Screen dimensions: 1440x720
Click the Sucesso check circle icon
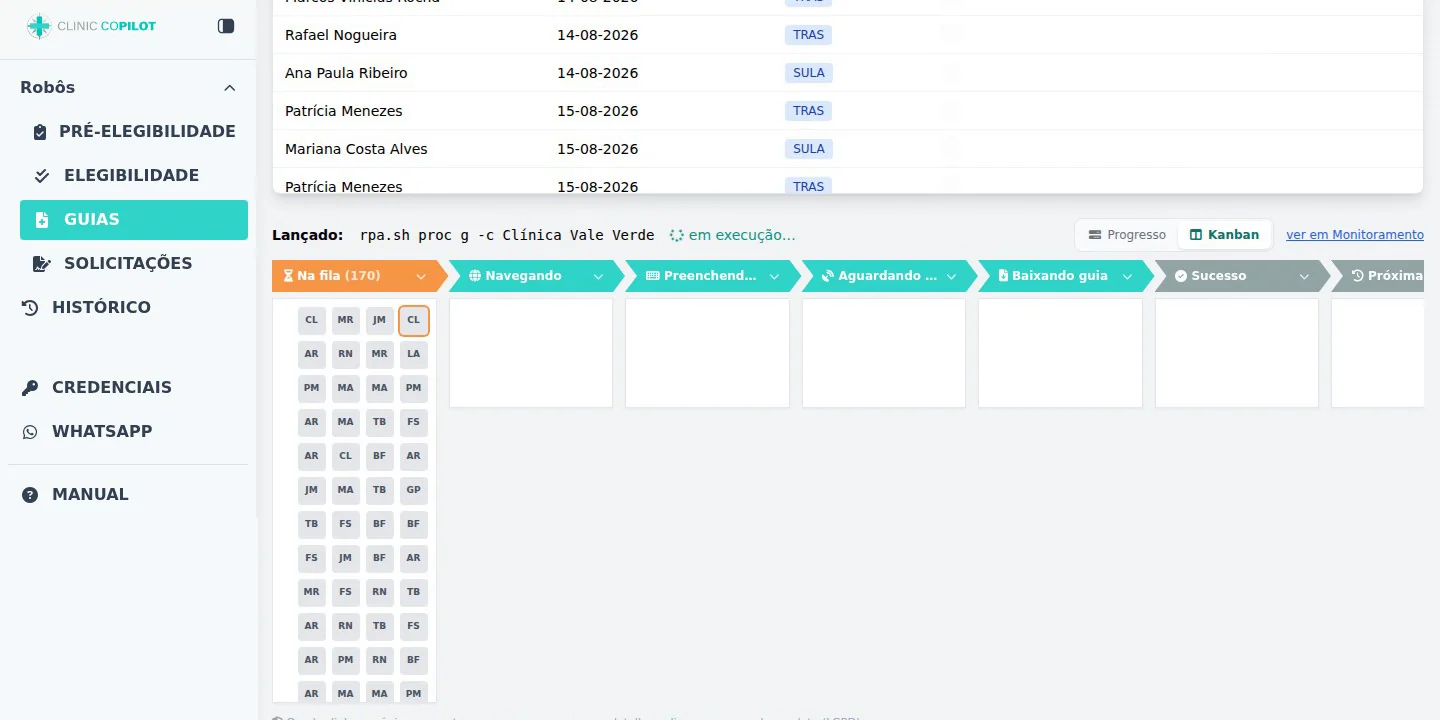tap(1181, 276)
